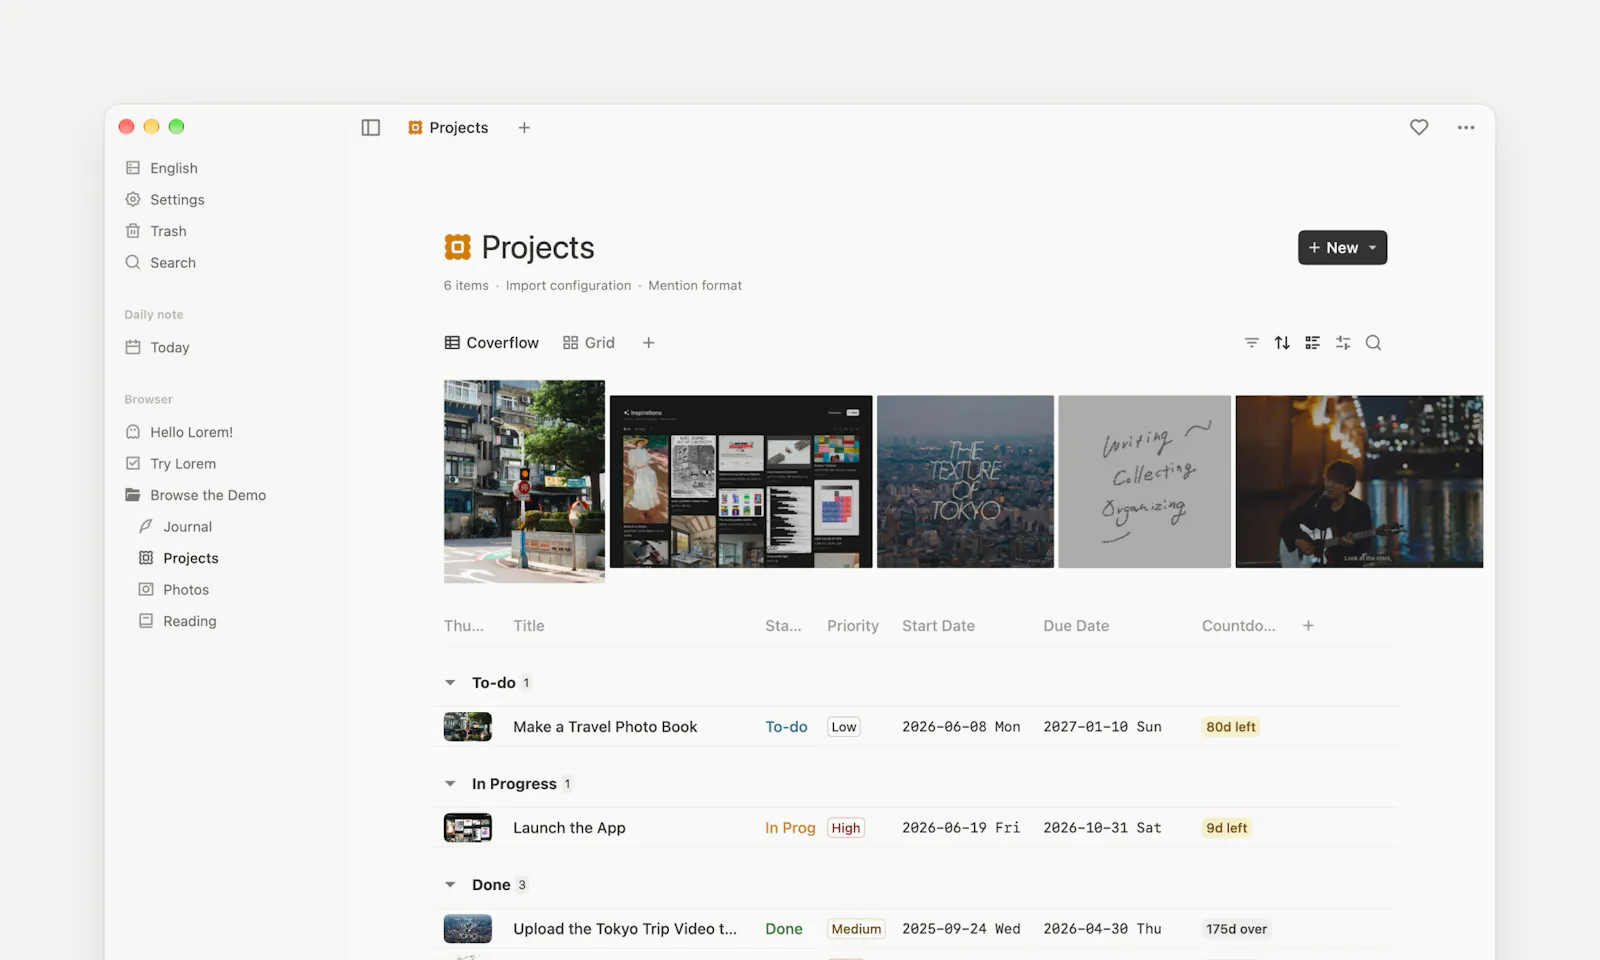Collapse the Browse the Demo folder
The image size is (1600, 960).
click(x=195, y=495)
